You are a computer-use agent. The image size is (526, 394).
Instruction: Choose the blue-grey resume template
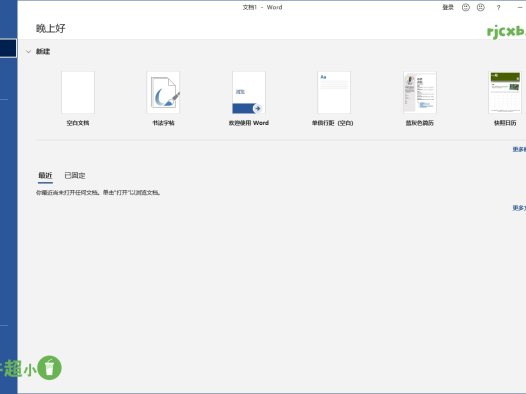(420, 93)
